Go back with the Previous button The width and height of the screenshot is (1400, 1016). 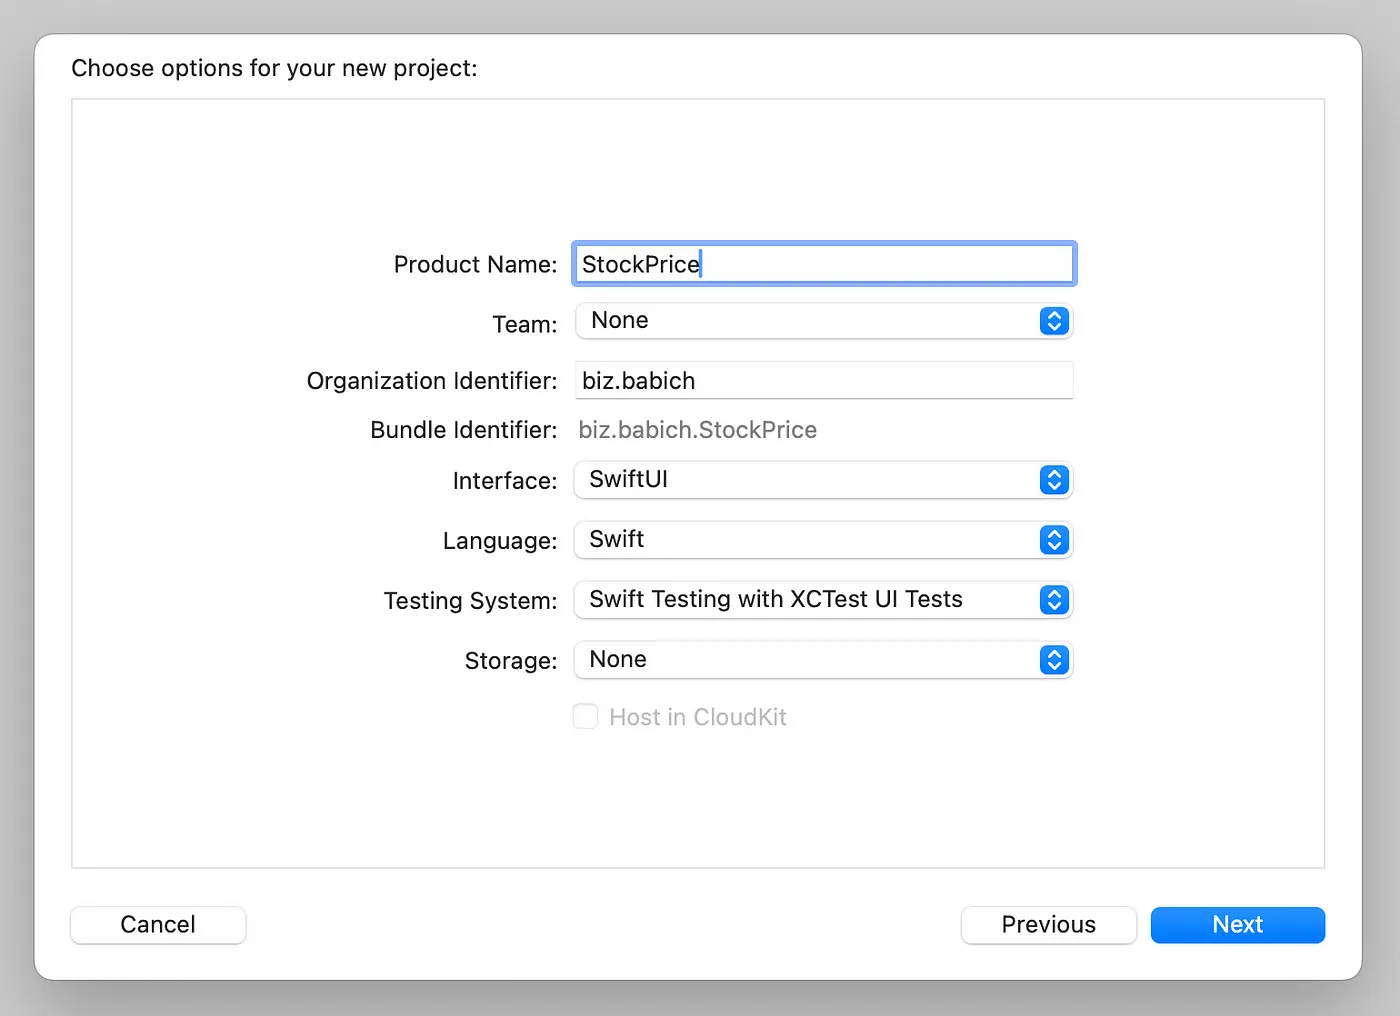[1048, 925]
